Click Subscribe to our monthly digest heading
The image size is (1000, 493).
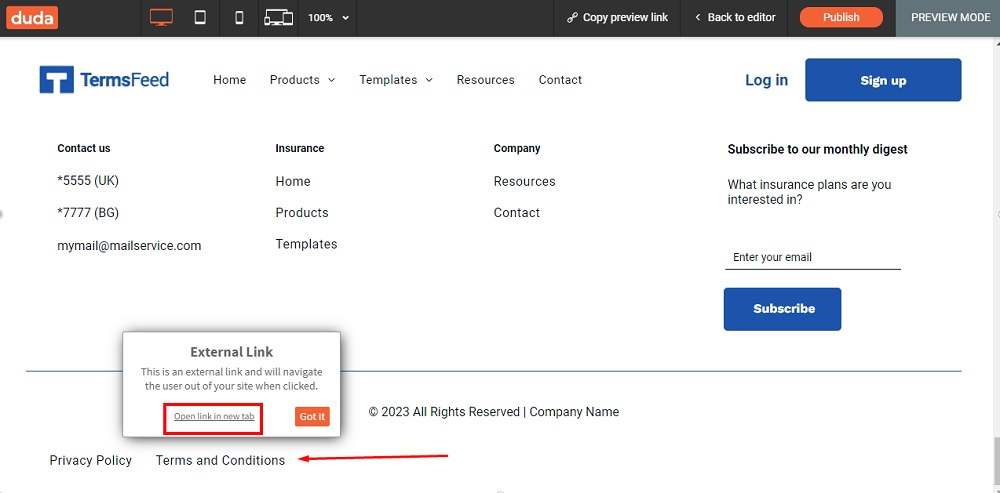[x=817, y=149]
